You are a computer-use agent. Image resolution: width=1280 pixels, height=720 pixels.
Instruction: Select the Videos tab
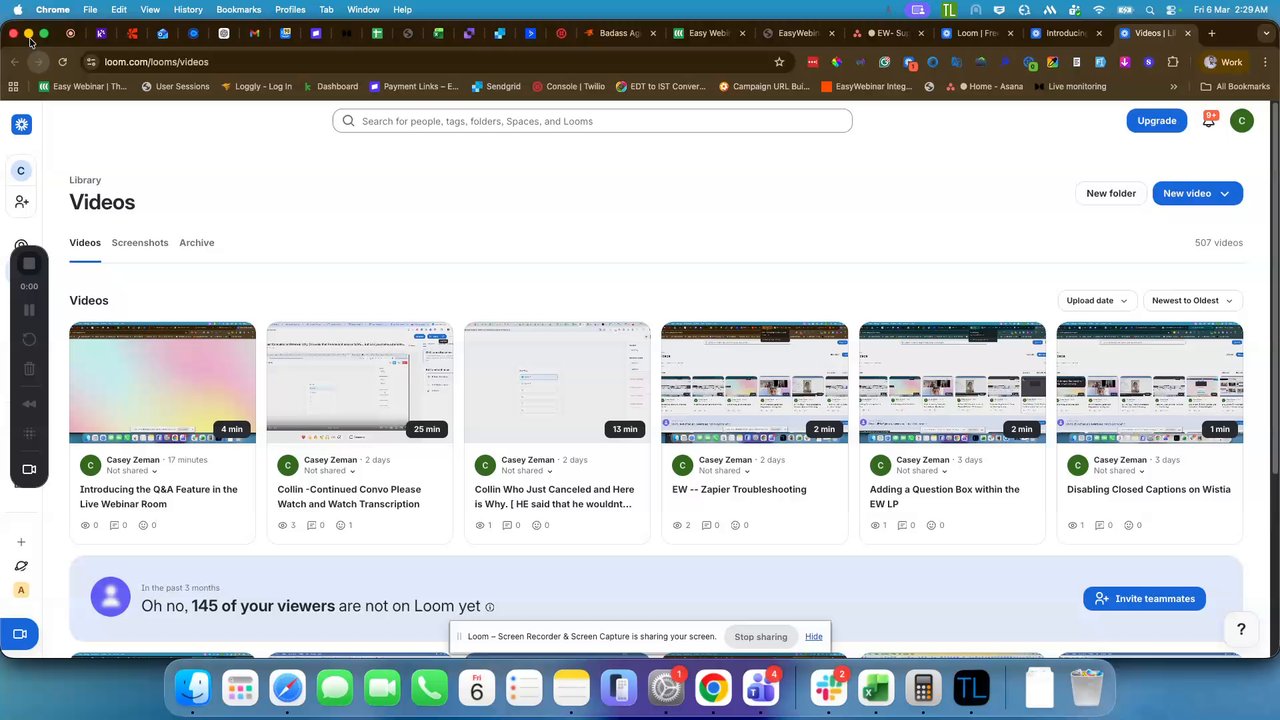(85, 243)
